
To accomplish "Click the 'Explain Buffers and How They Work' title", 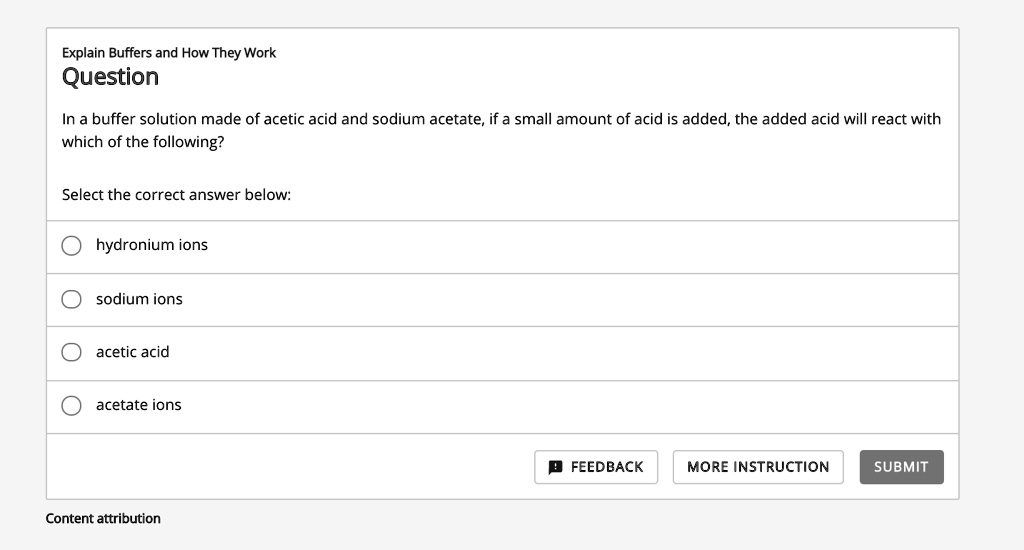I will point(169,52).
